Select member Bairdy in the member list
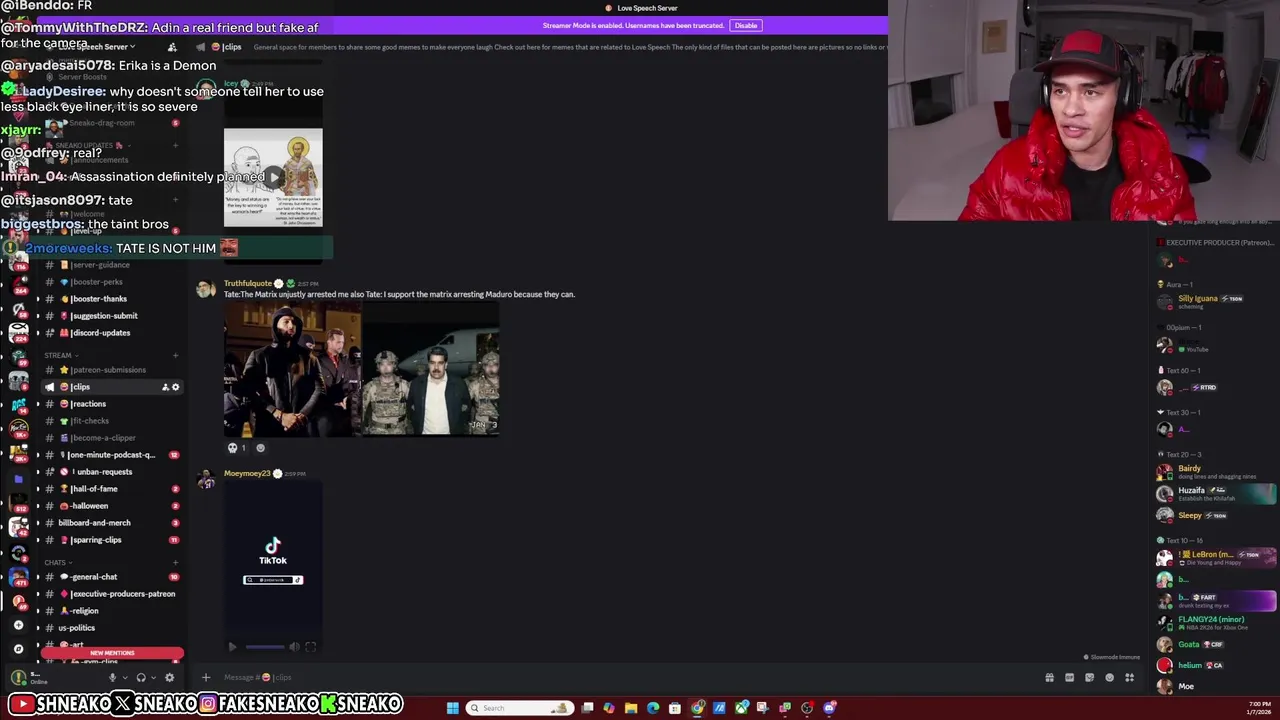Image resolution: width=1280 pixels, height=720 pixels. point(1215,471)
